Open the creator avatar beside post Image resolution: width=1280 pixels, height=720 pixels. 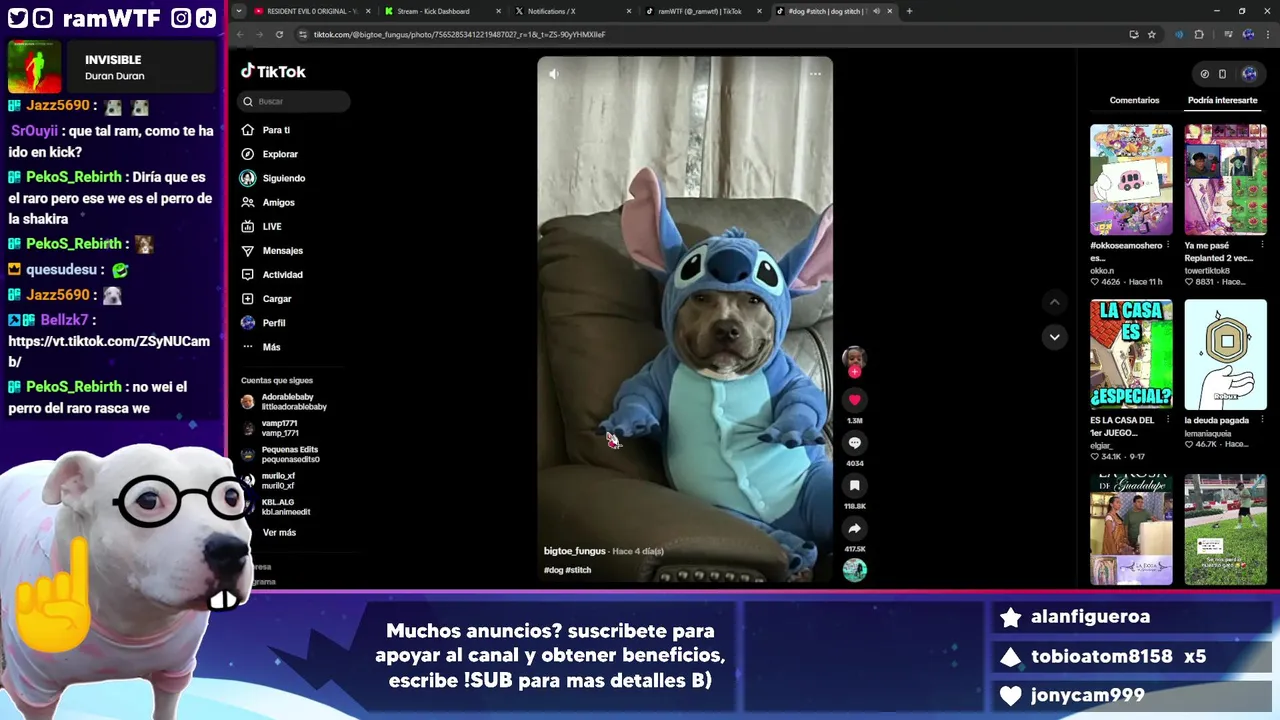pos(854,357)
